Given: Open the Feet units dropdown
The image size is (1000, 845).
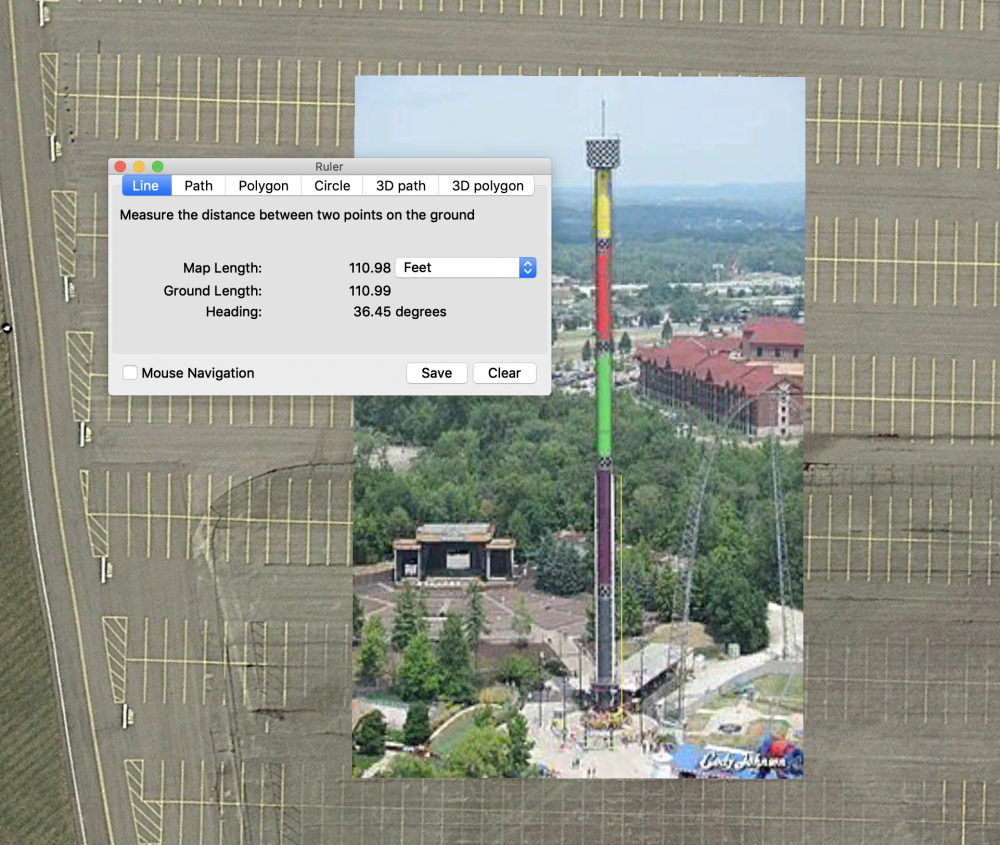Looking at the screenshot, I should tap(466, 268).
